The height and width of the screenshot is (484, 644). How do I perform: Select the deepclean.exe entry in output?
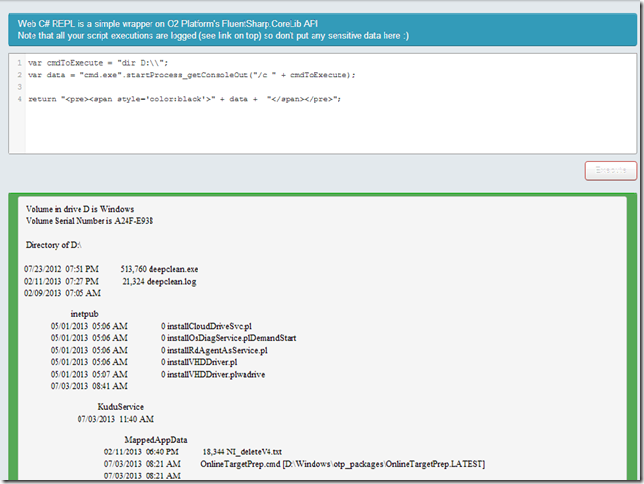(x=172, y=269)
